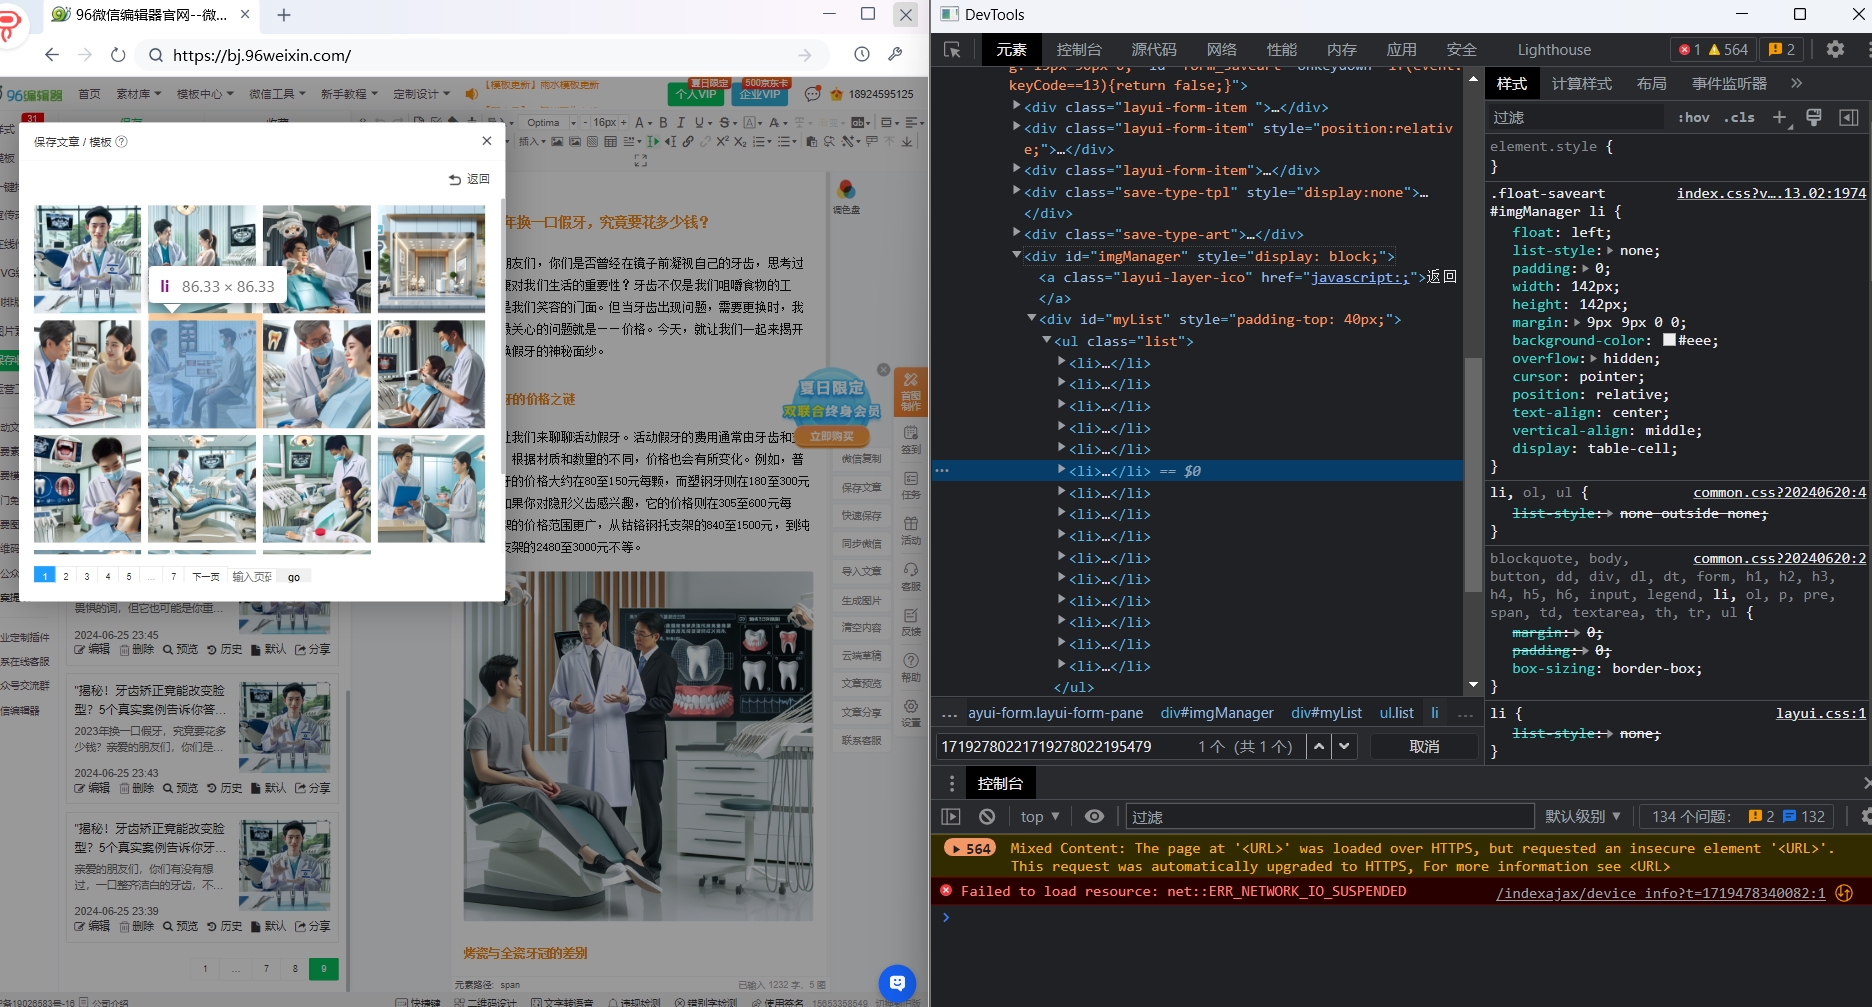Switch to the 网络 DevTools tab
Image resolution: width=1872 pixels, height=1007 pixels.
1221,50
